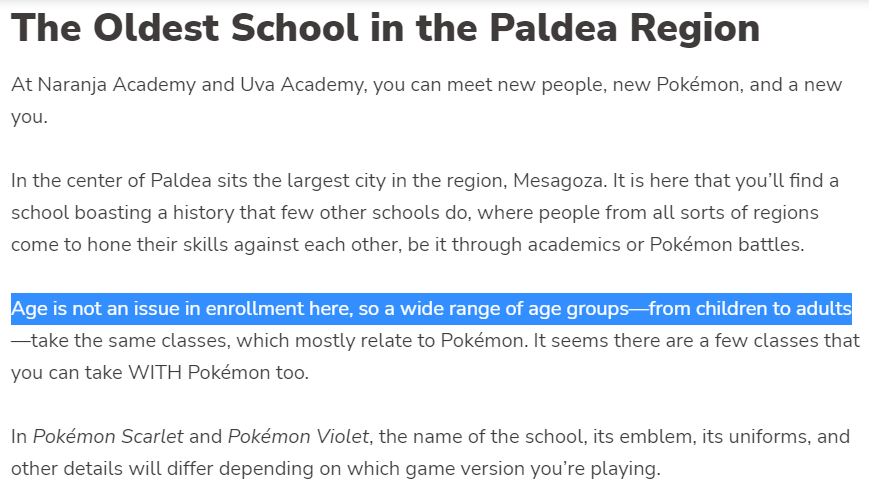Click the word "Mesagoza" in the second paragraph

tap(562, 181)
